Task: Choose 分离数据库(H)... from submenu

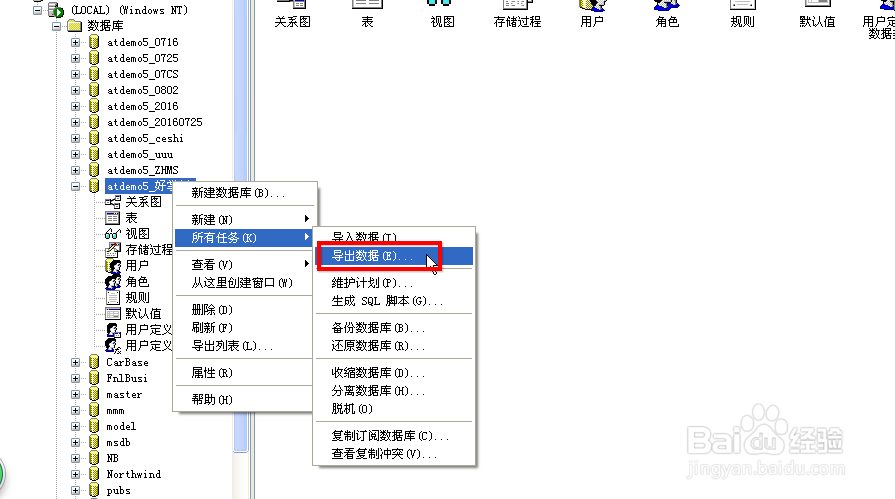Action: pos(394,391)
